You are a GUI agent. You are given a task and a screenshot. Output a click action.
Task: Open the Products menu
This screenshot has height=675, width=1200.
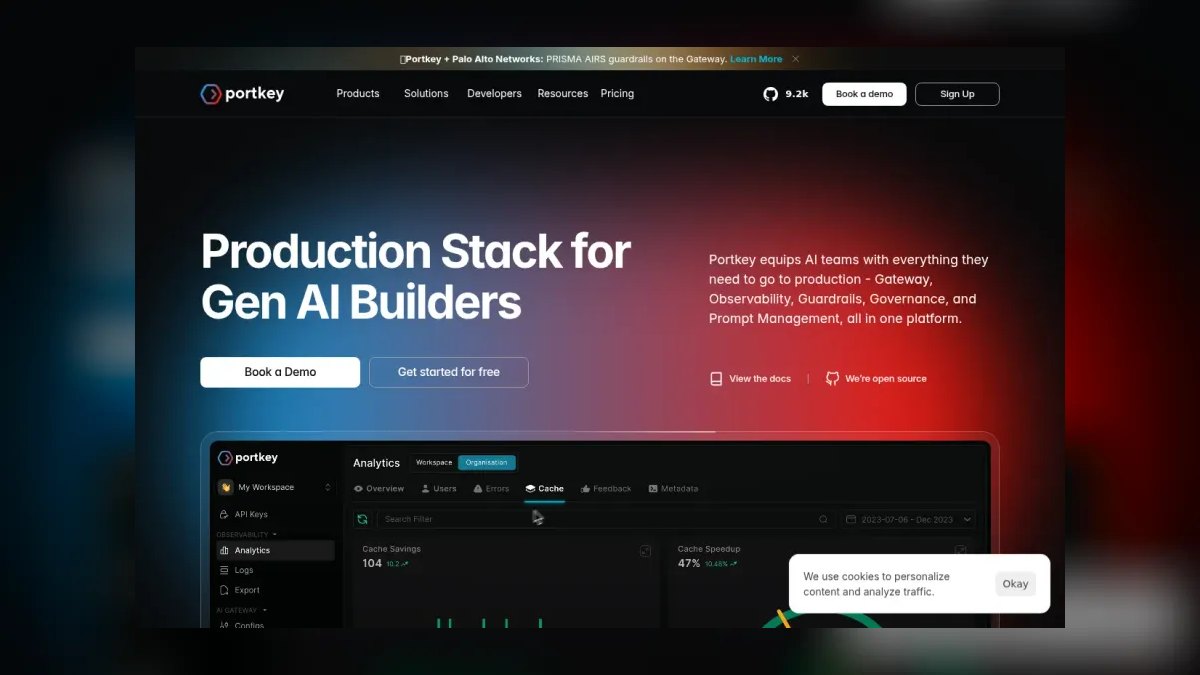pyautogui.click(x=358, y=94)
